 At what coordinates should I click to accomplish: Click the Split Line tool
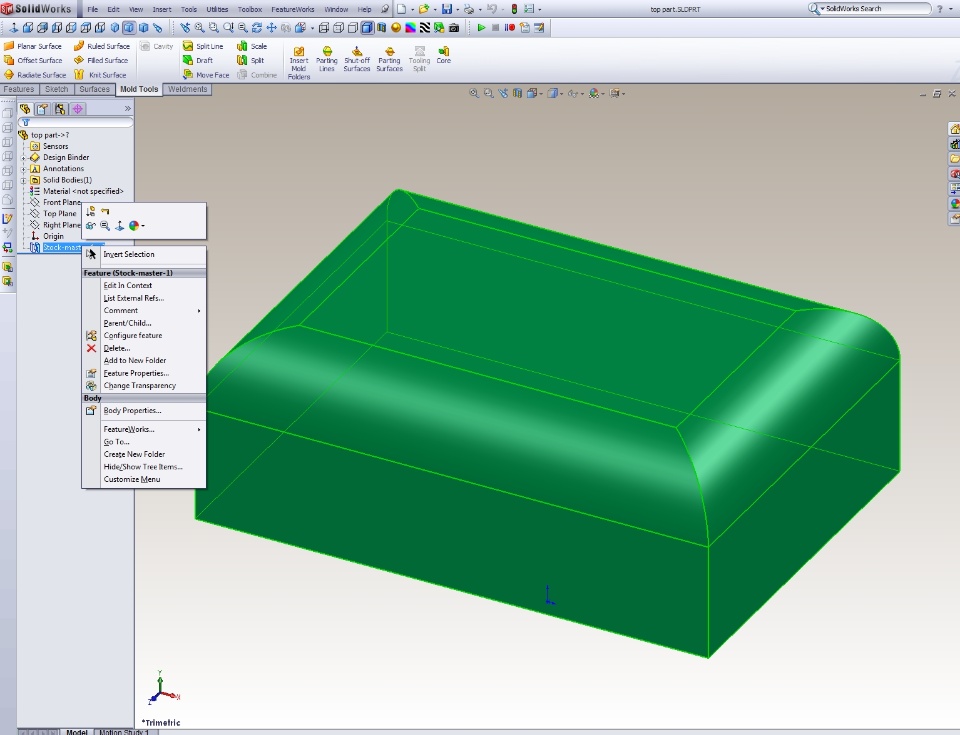click(203, 46)
